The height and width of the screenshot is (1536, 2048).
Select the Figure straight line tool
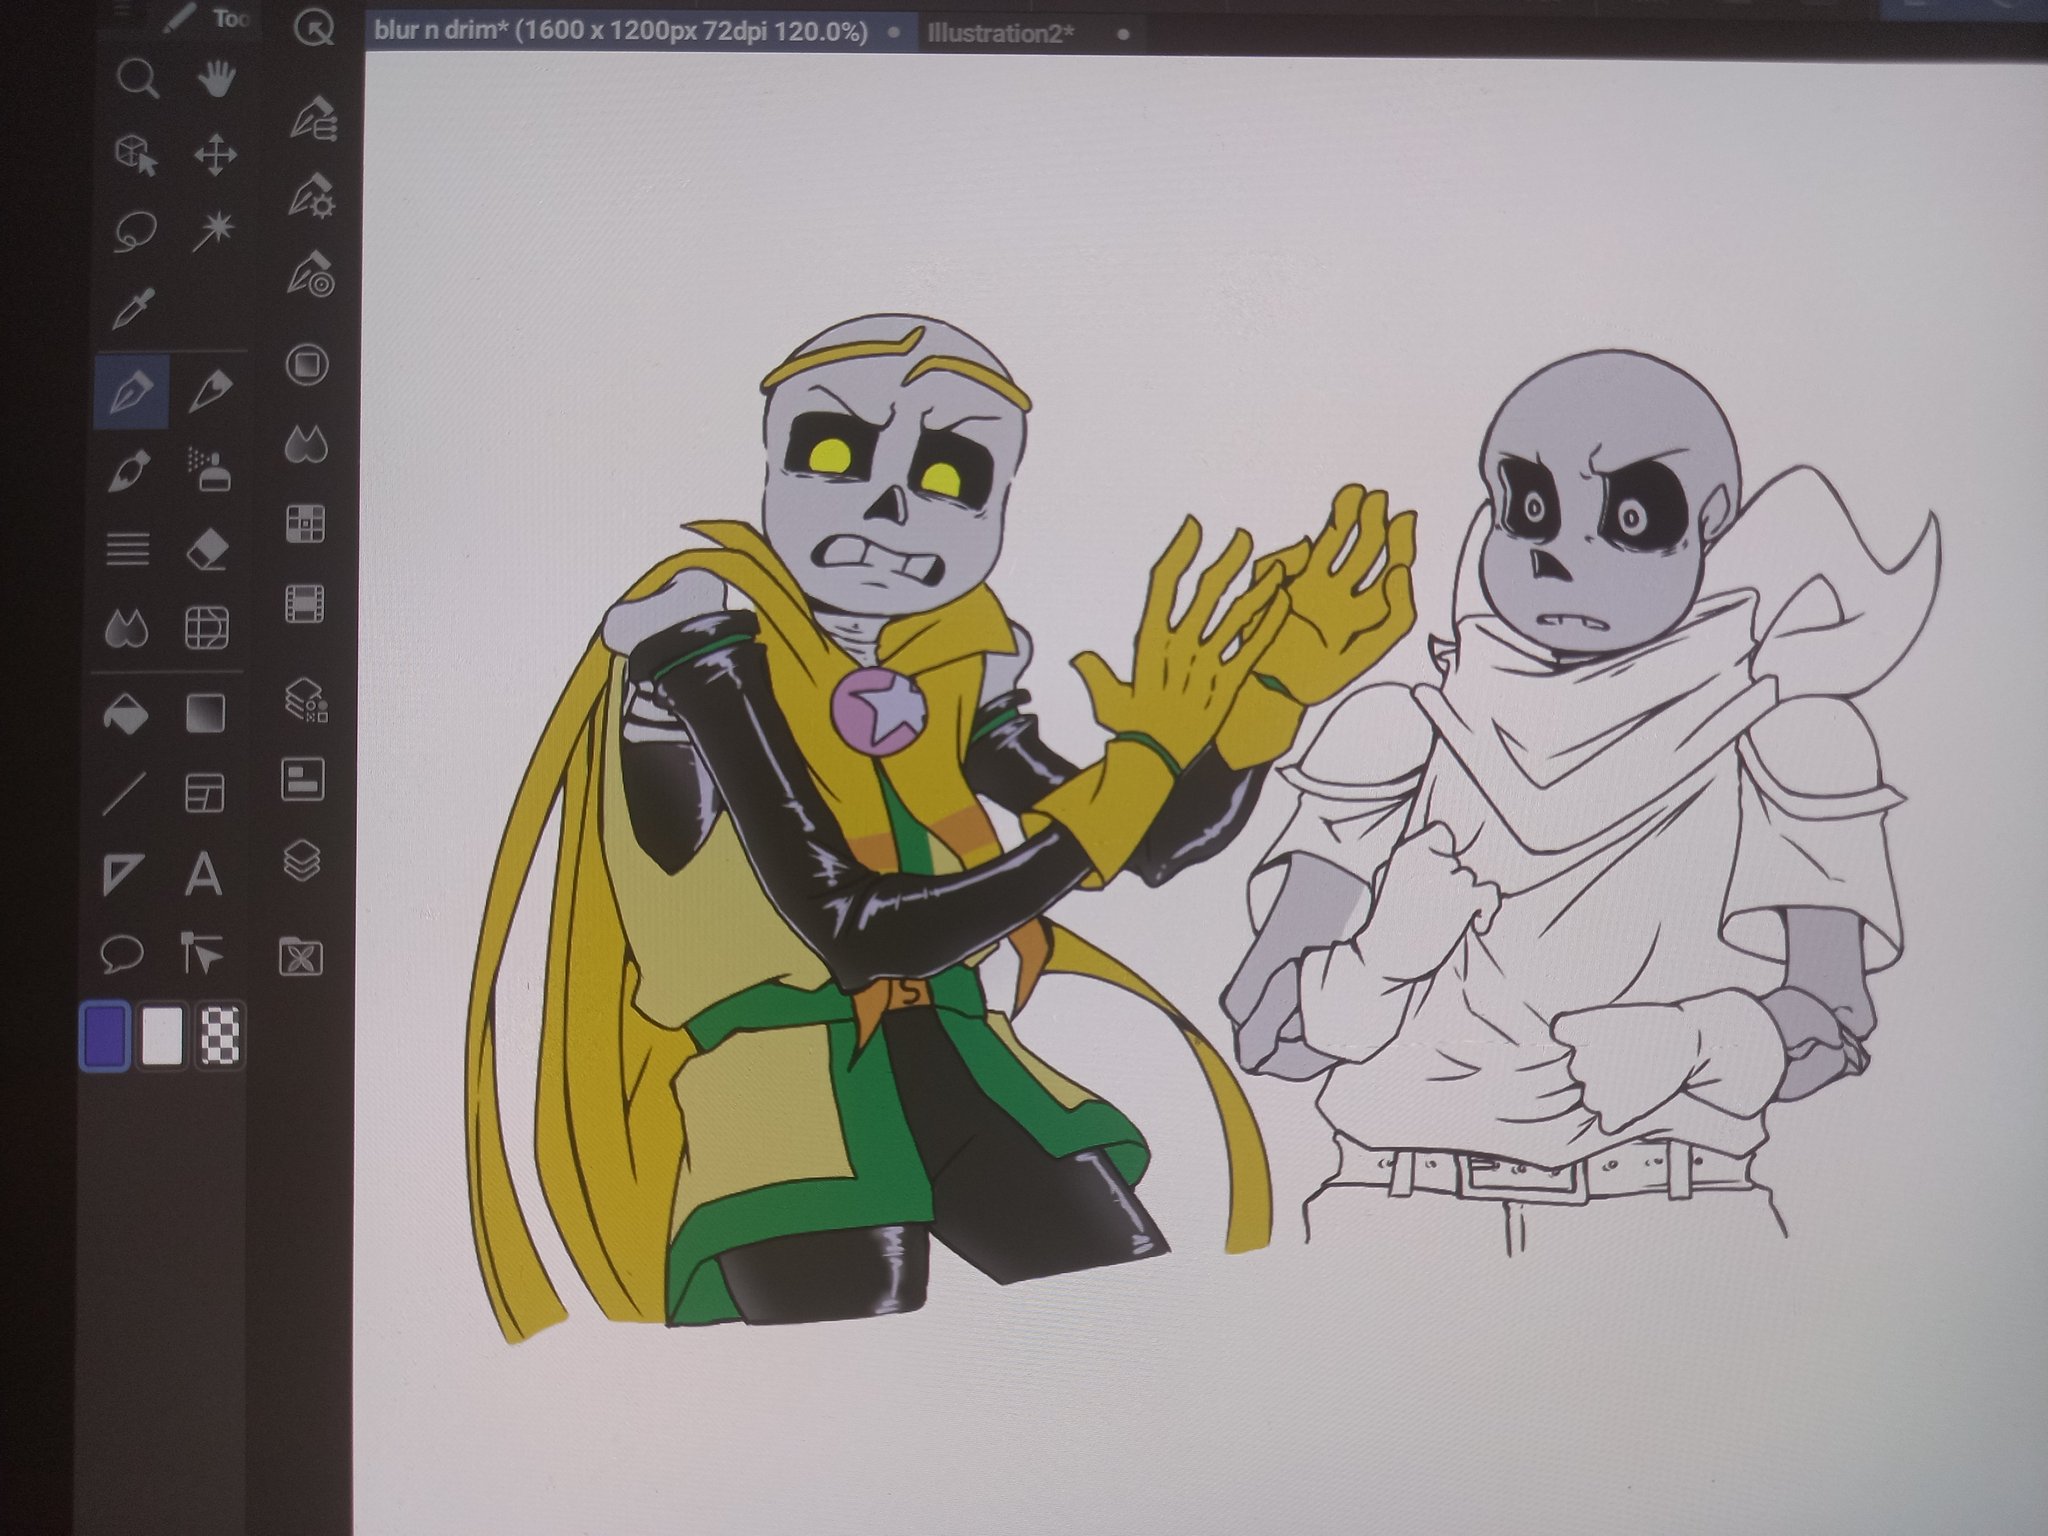(x=125, y=795)
